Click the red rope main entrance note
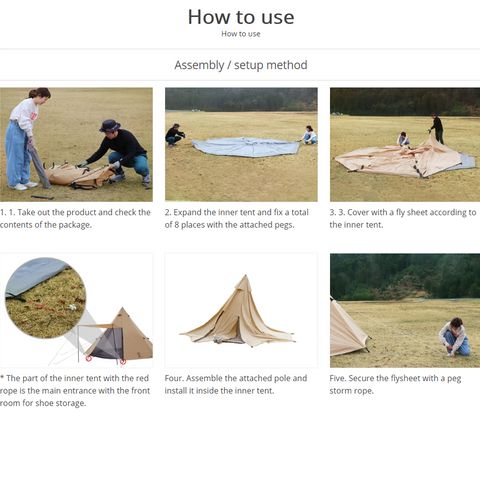This screenshot has width=480, height=480. 75,390
